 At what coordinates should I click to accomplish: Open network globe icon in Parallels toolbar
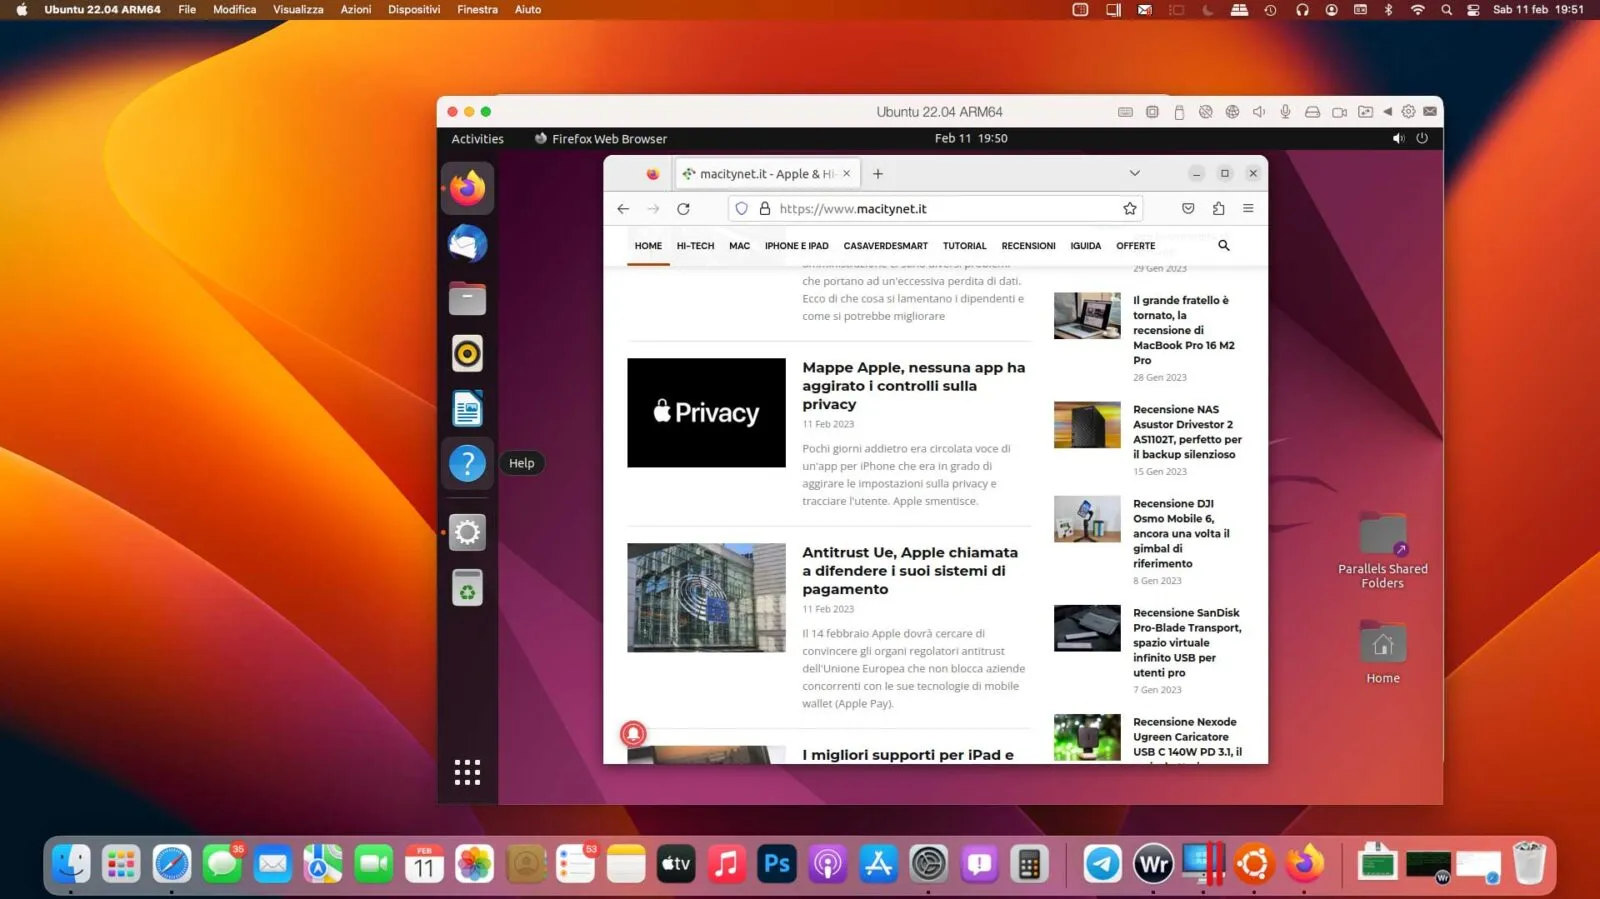(1232, 112)
